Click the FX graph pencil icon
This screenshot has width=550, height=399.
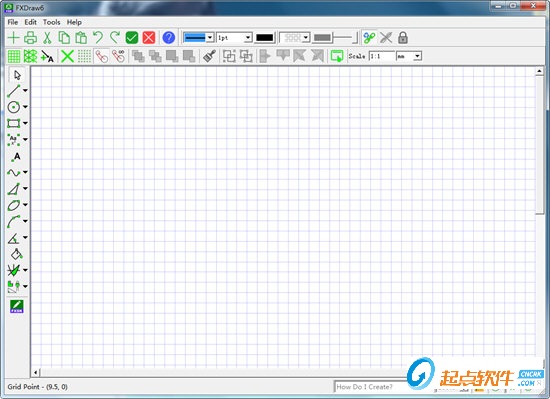[16, 306]
